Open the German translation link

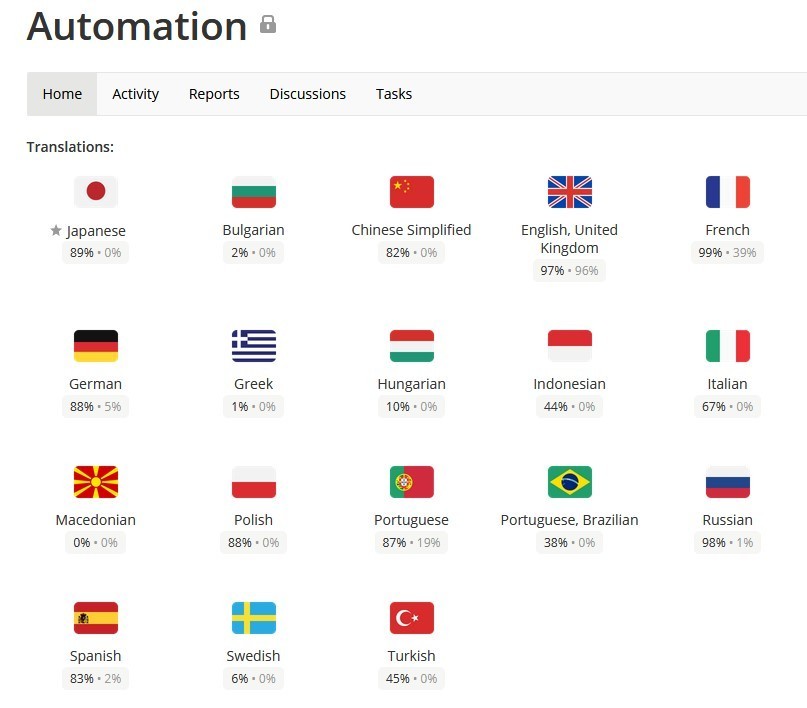pyautogui.click(x=95, y=384)
